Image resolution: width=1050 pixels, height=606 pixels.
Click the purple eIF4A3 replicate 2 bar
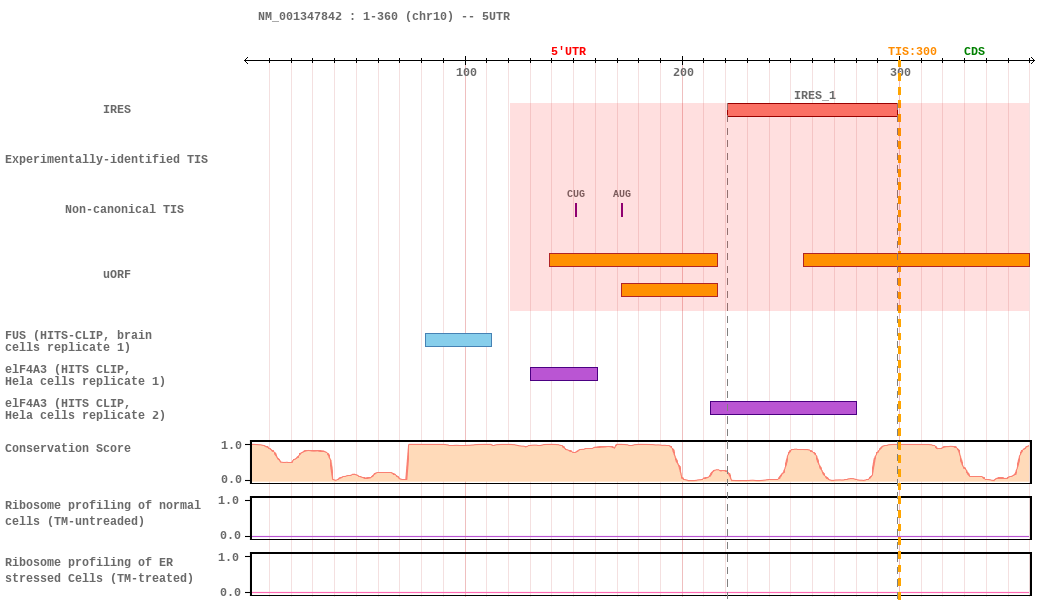point(783,408)
